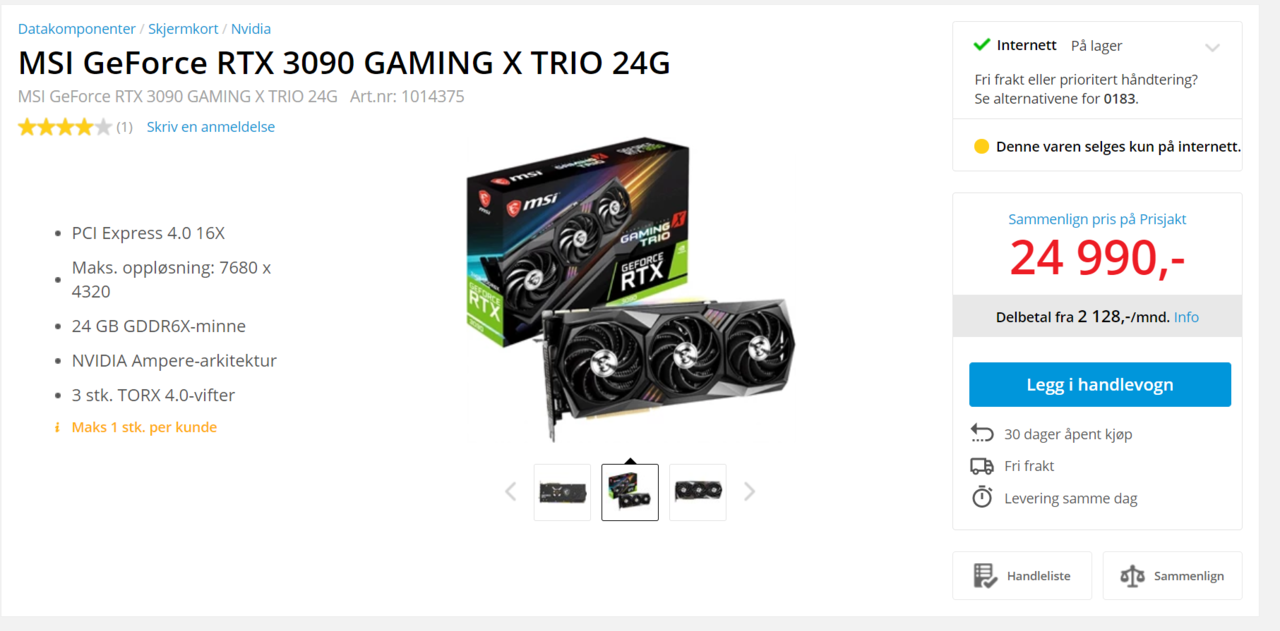Show next product image with right chevron

(x=749, y=491)
